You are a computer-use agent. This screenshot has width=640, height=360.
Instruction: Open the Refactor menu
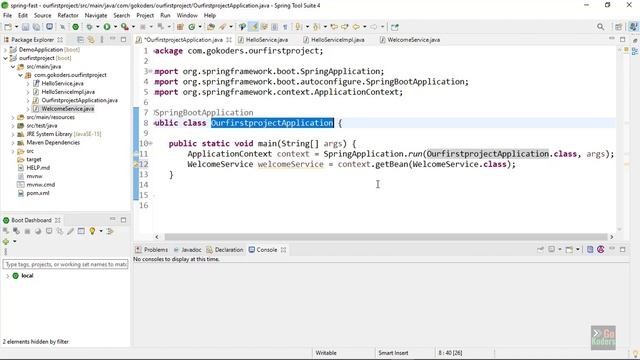point(68,15)
